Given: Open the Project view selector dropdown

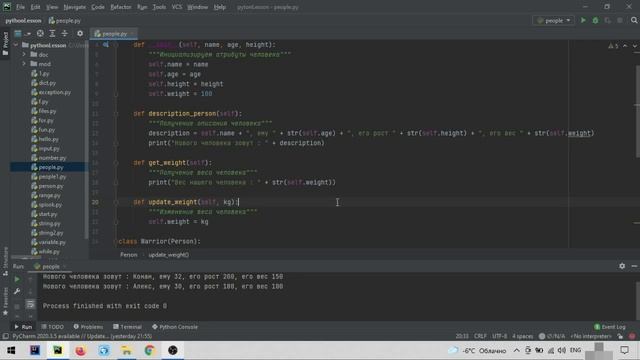Looking at the screenshot, I should coord(22,33).
